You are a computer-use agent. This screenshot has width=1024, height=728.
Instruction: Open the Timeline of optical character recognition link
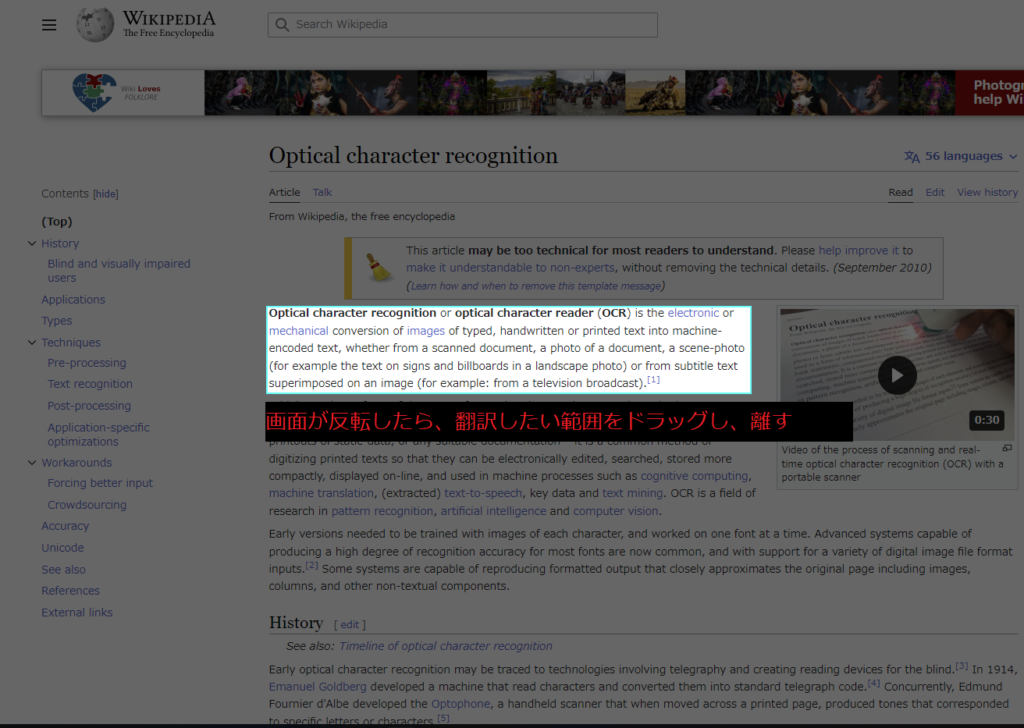click(445, 646)
